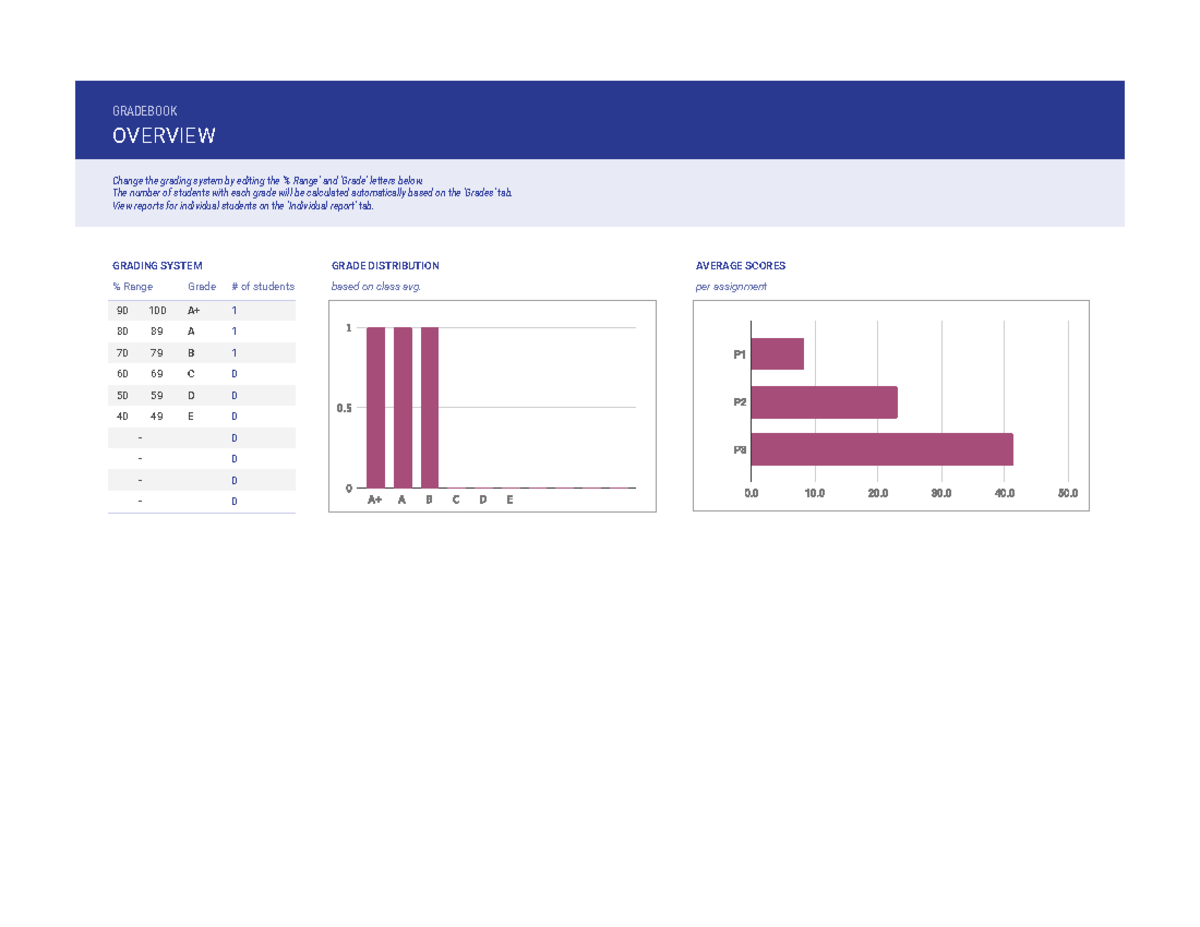Select the 89 cell in % Range

coord(158,332)
